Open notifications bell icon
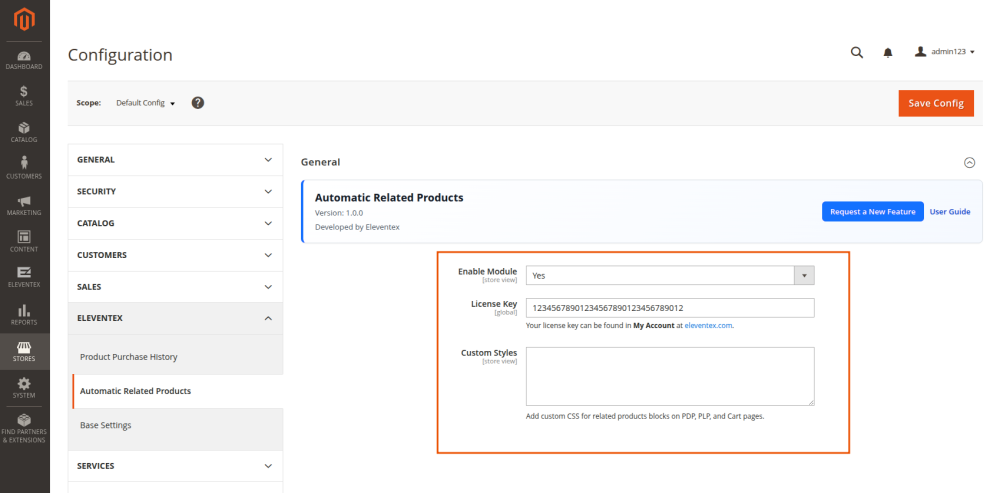The image size is (1000, 493). pyautogui.click(x=887, y=53)
